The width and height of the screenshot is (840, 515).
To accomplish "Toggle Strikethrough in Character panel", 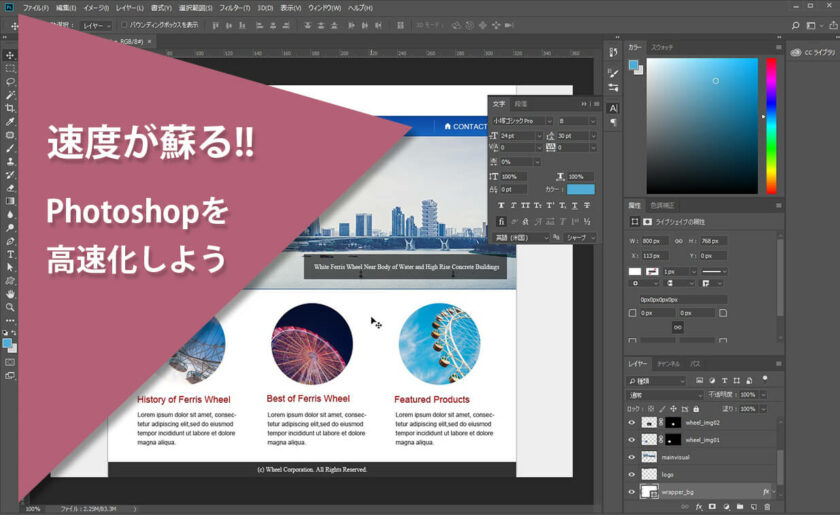I will coord(587,205).
